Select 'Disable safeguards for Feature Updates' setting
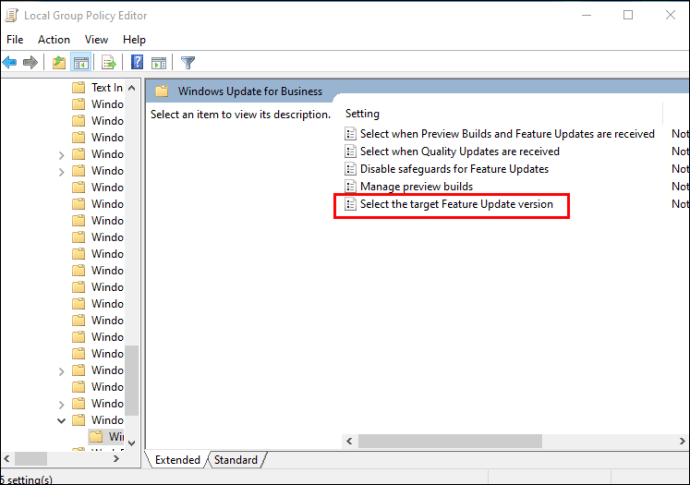Screen dimensions: 690x485 tap(454, 169)
